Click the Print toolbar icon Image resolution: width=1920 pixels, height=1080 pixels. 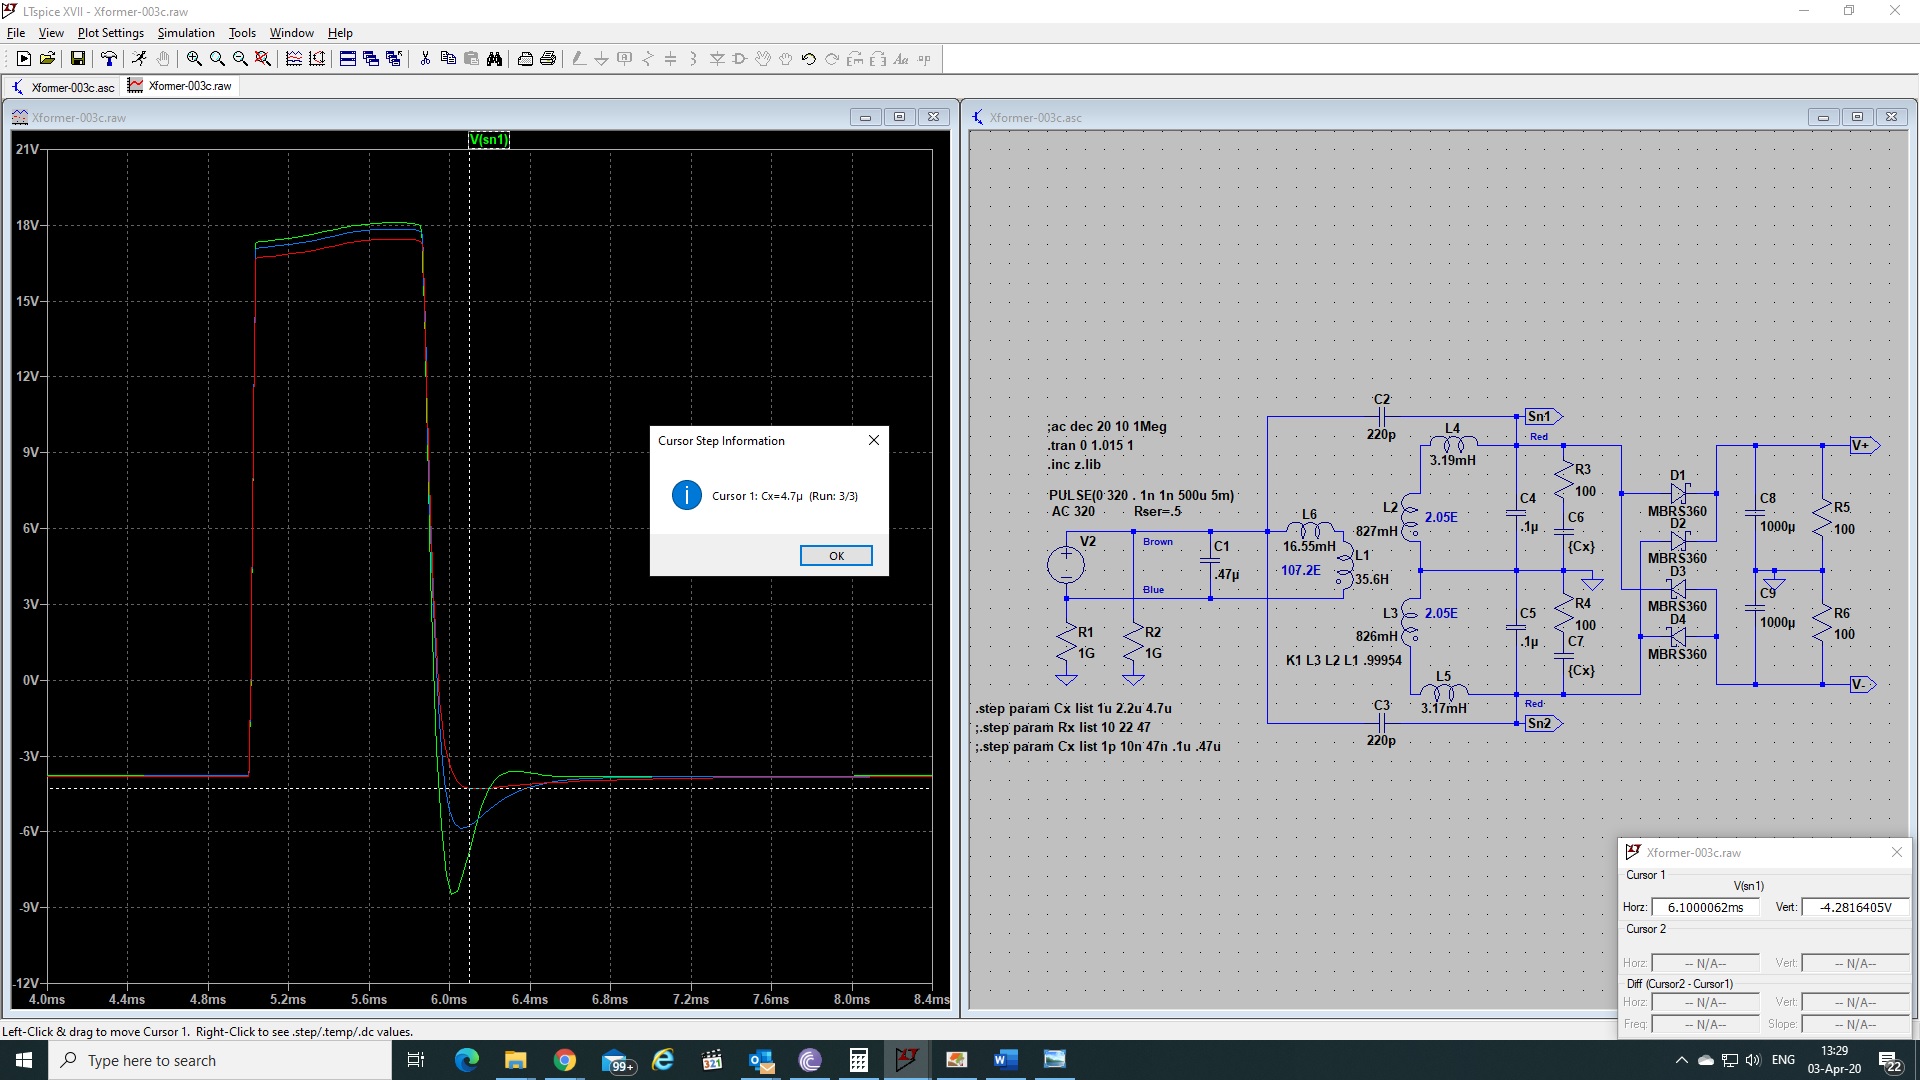548,59
